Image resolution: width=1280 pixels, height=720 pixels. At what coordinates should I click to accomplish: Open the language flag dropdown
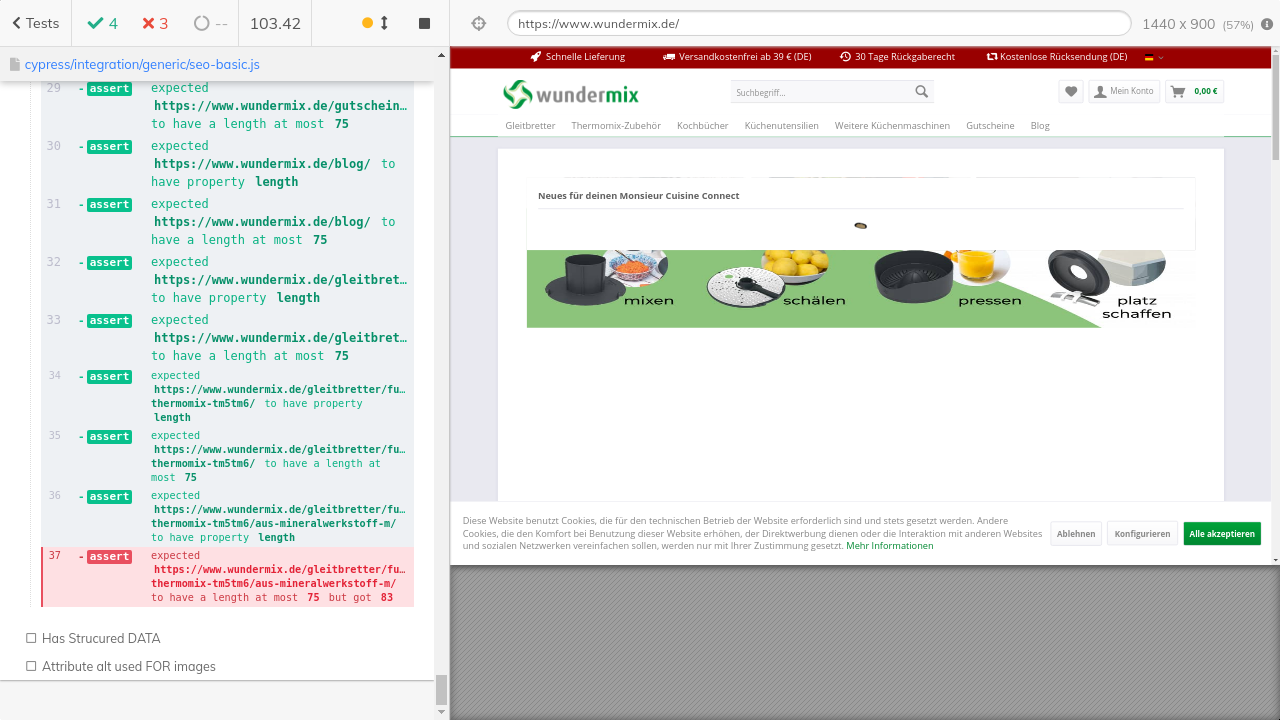(1154, 57)
